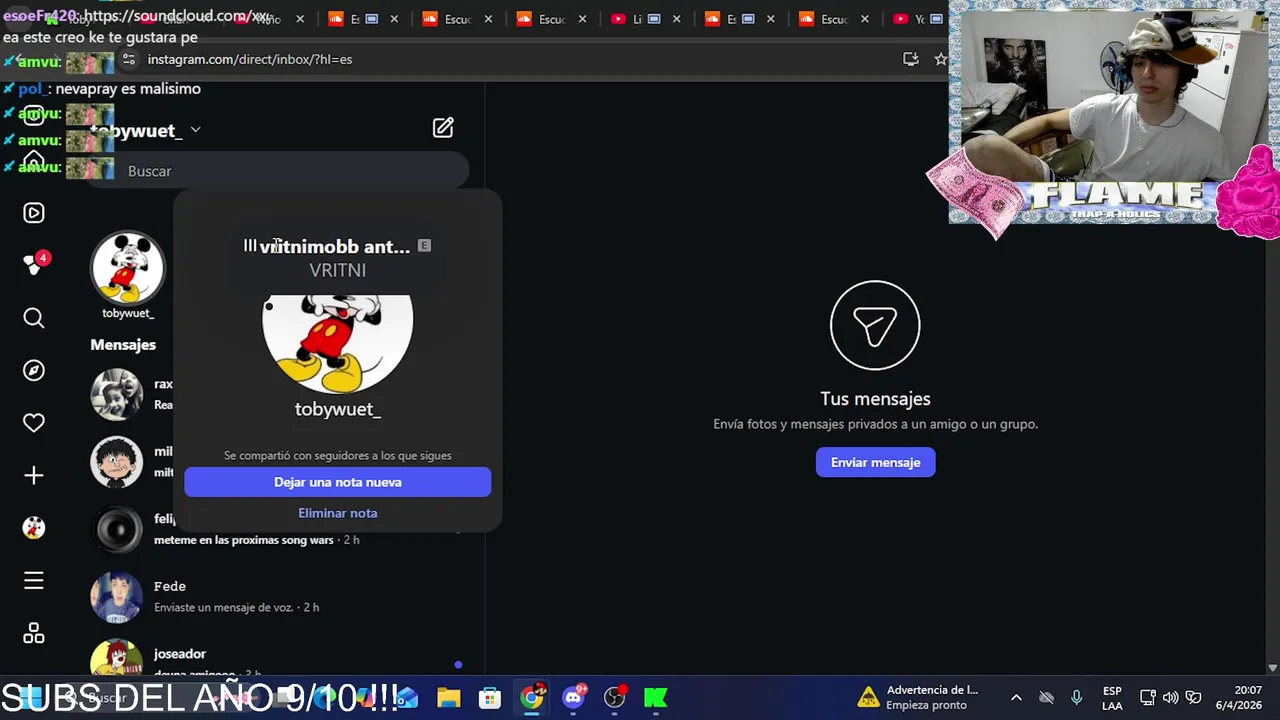Viewport: 1280px width, 720px height.
Task: Click the paper plane messages icon
Action: click(x=875, y=325)
